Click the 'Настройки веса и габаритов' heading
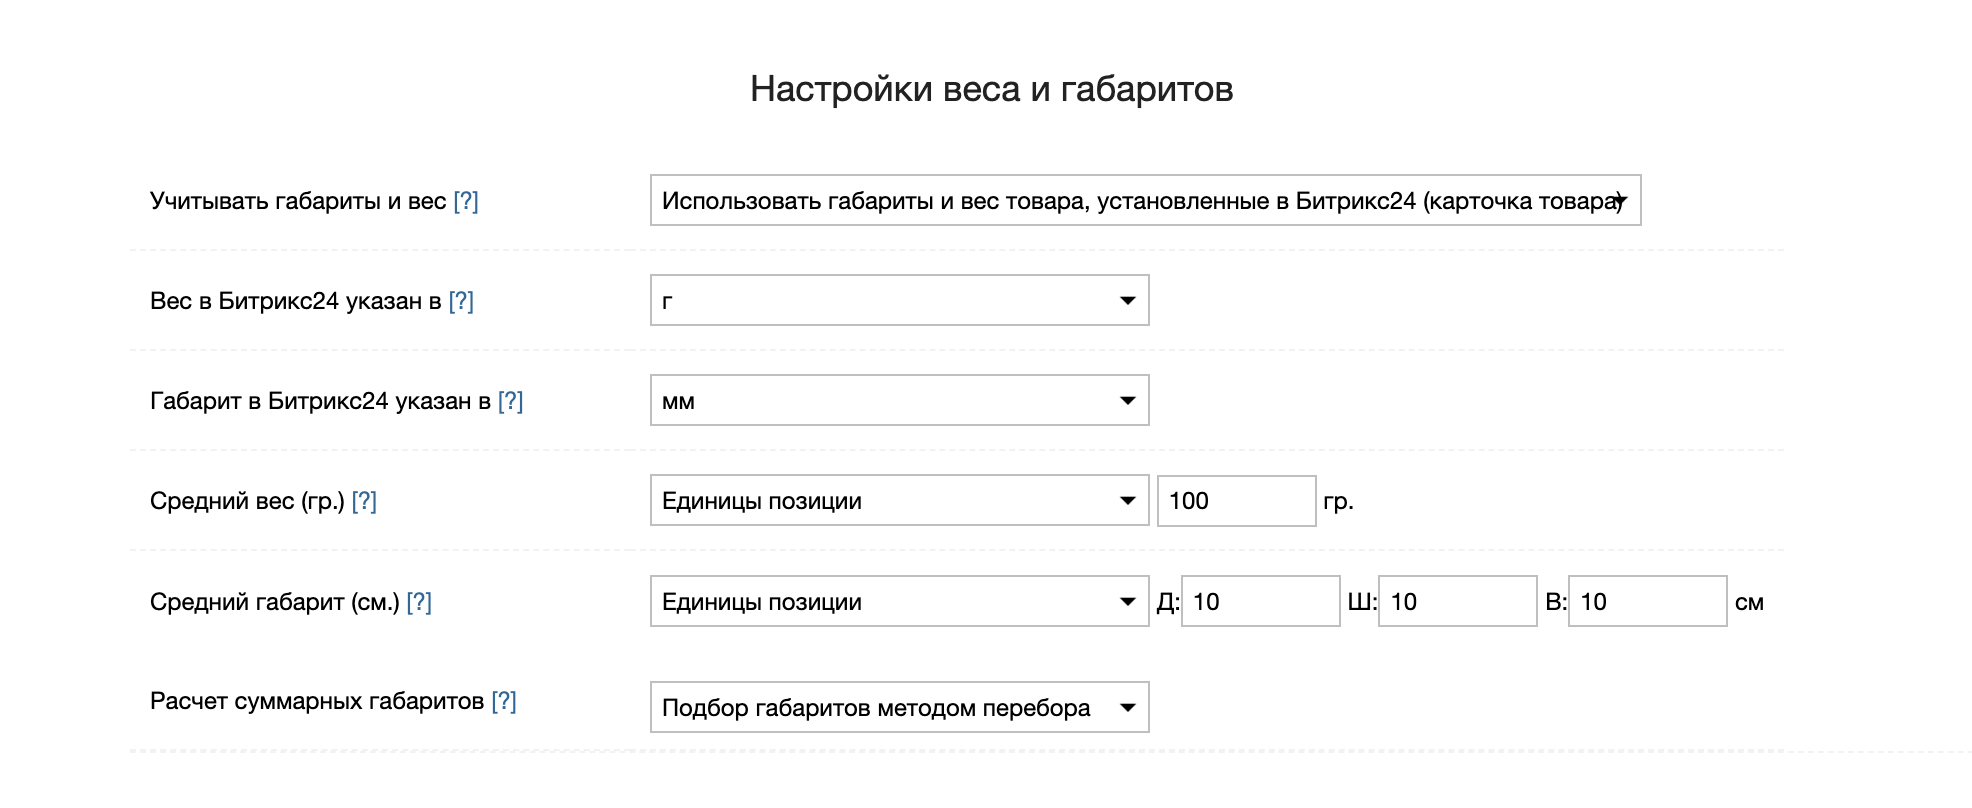1972x808 pixels. [991, 89]
